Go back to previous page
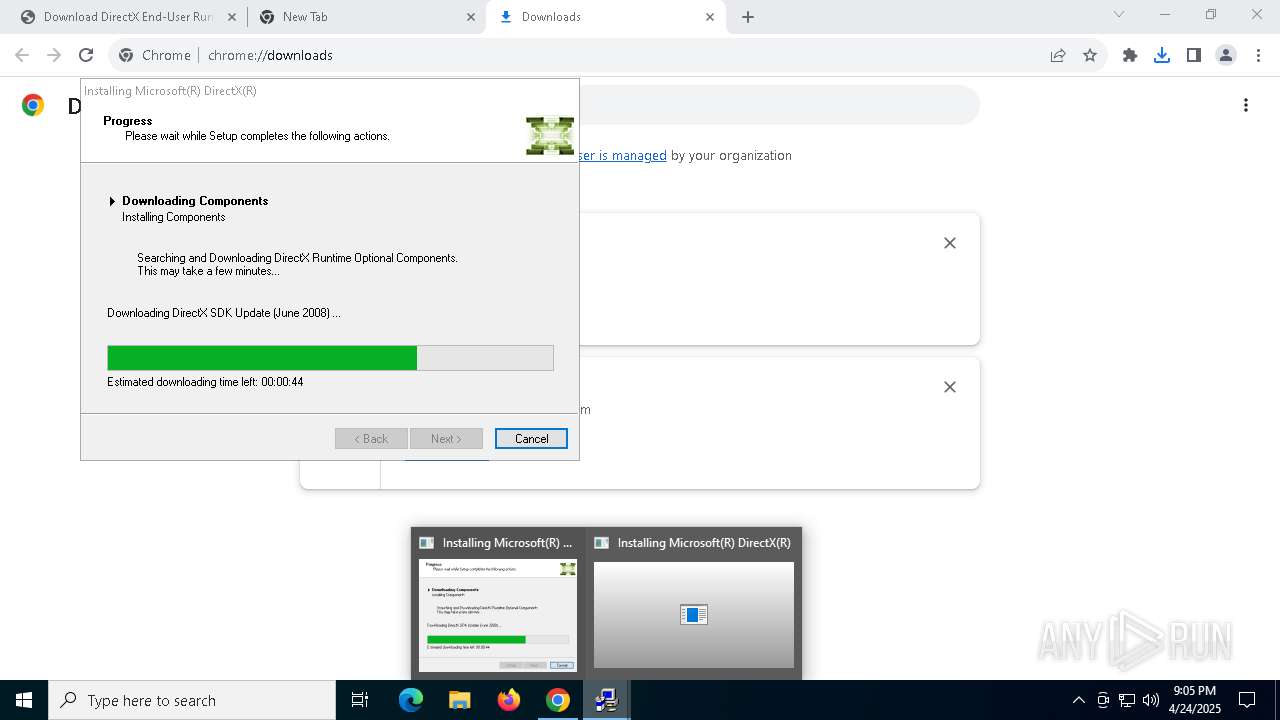The image size is (1280, 720). 22,55
